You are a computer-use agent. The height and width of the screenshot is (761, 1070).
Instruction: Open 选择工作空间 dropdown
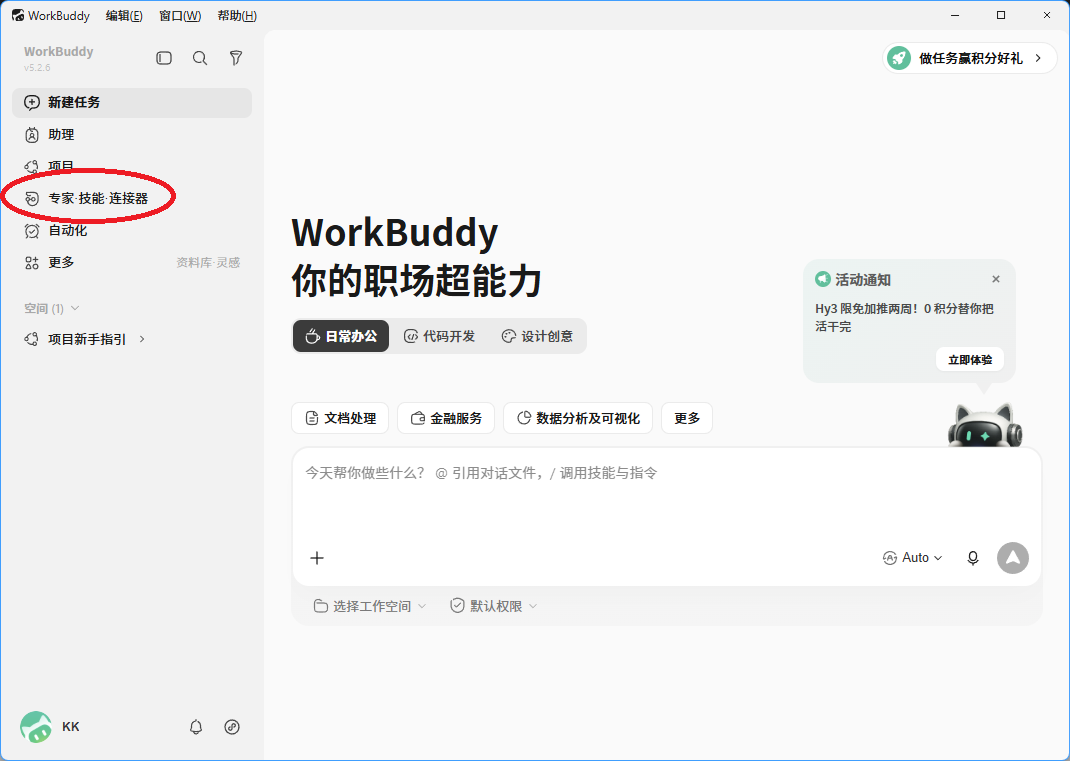[x=370, y=606]
